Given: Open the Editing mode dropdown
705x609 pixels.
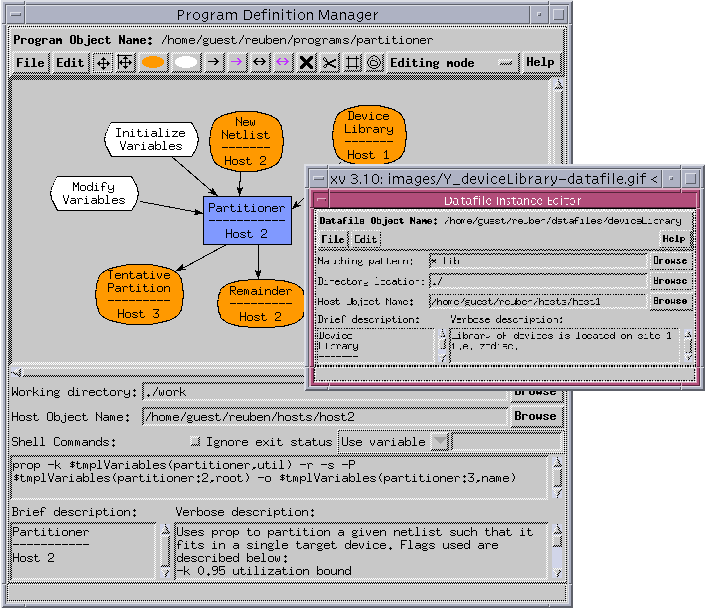Looking at the screenshot, I should (x=506, y=62).
